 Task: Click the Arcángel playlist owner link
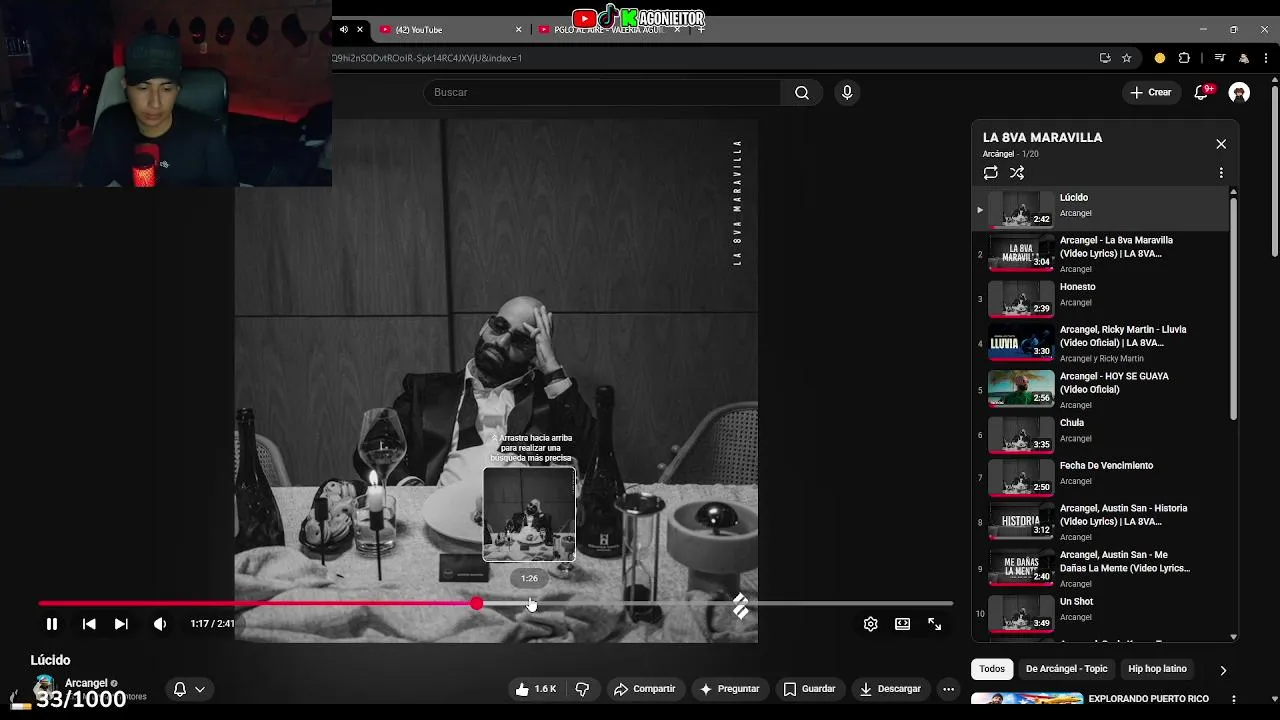pyautogui.click(x=998, y=154)
